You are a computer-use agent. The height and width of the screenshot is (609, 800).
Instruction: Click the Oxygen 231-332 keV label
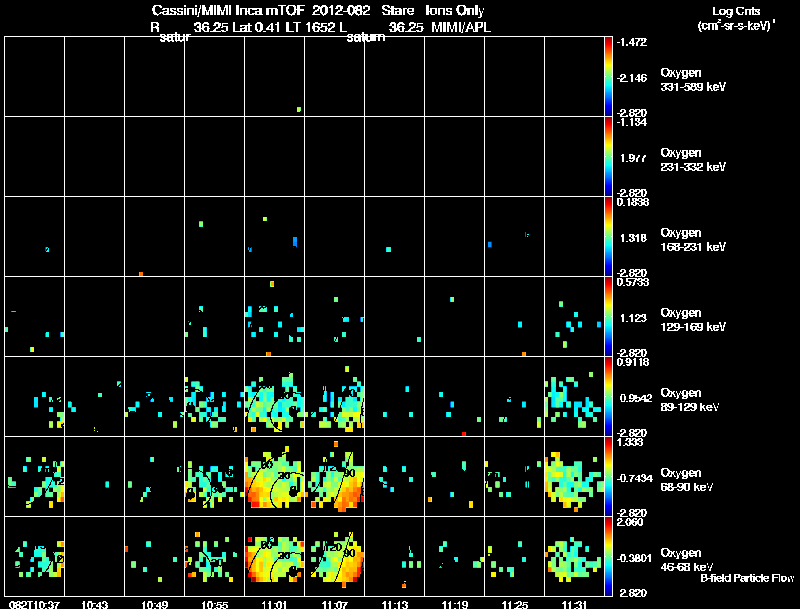(x=693, y=160)
